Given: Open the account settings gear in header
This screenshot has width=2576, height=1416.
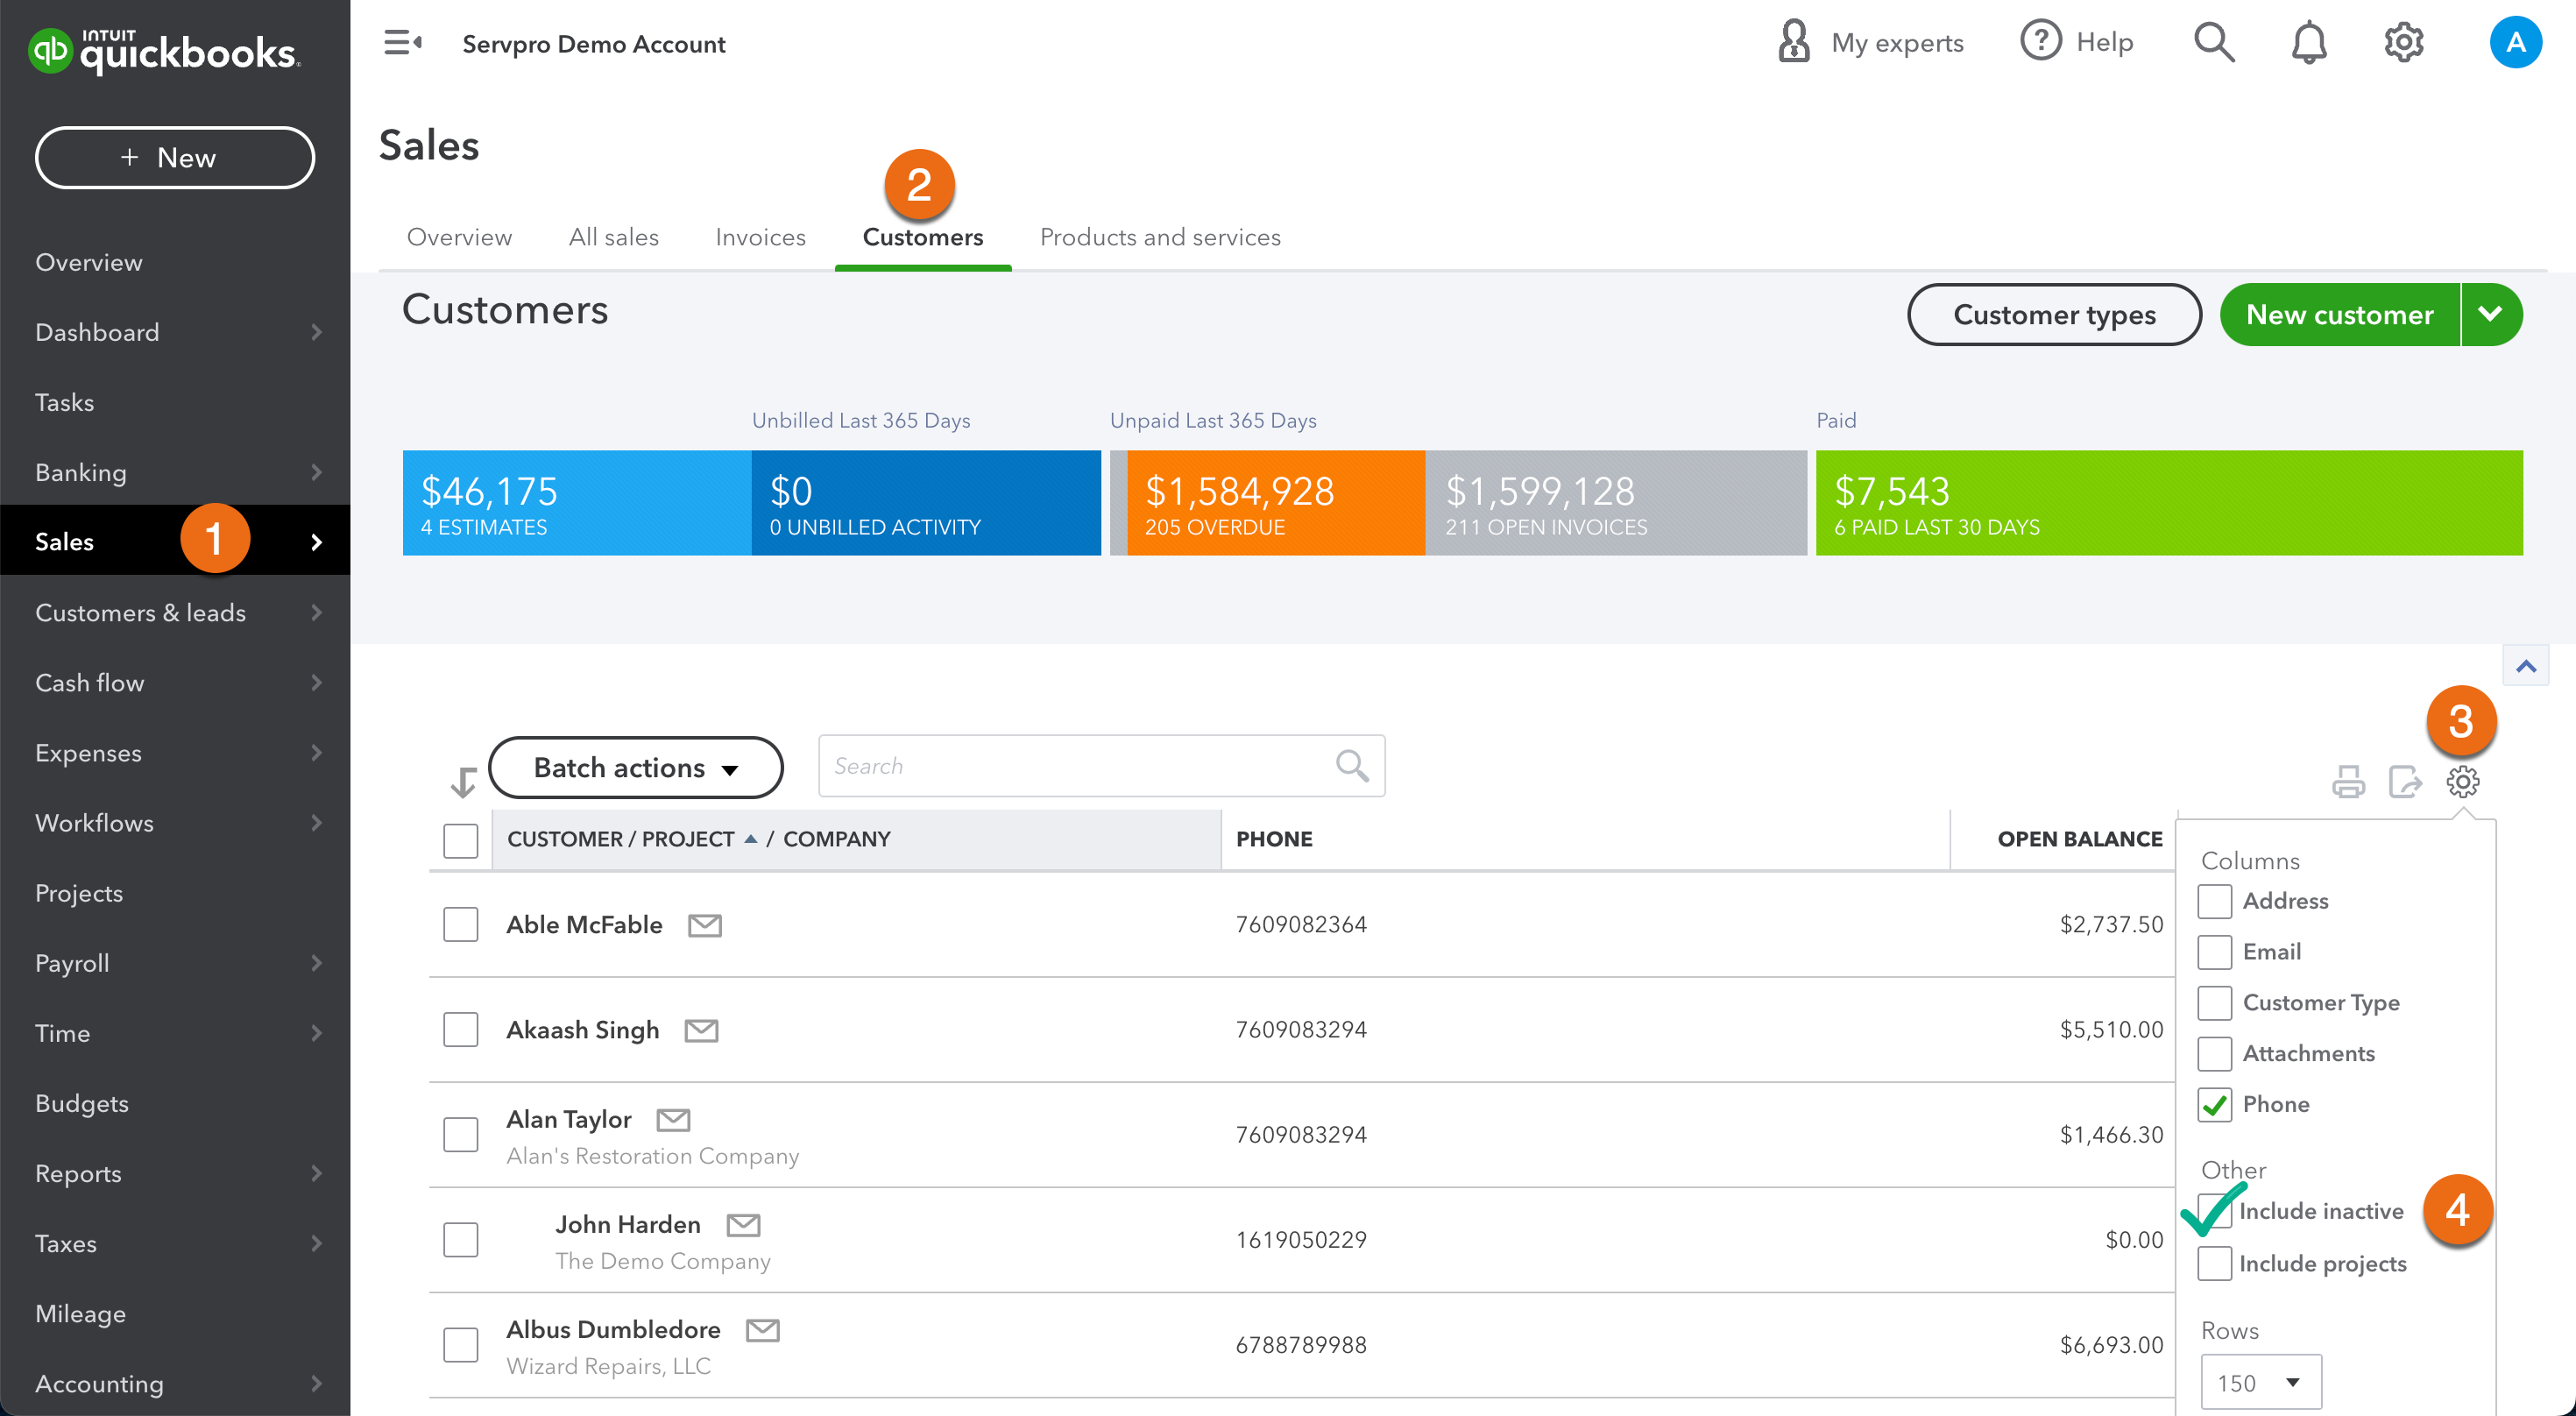Looking at the screenshot, I should coord(2403,43).
